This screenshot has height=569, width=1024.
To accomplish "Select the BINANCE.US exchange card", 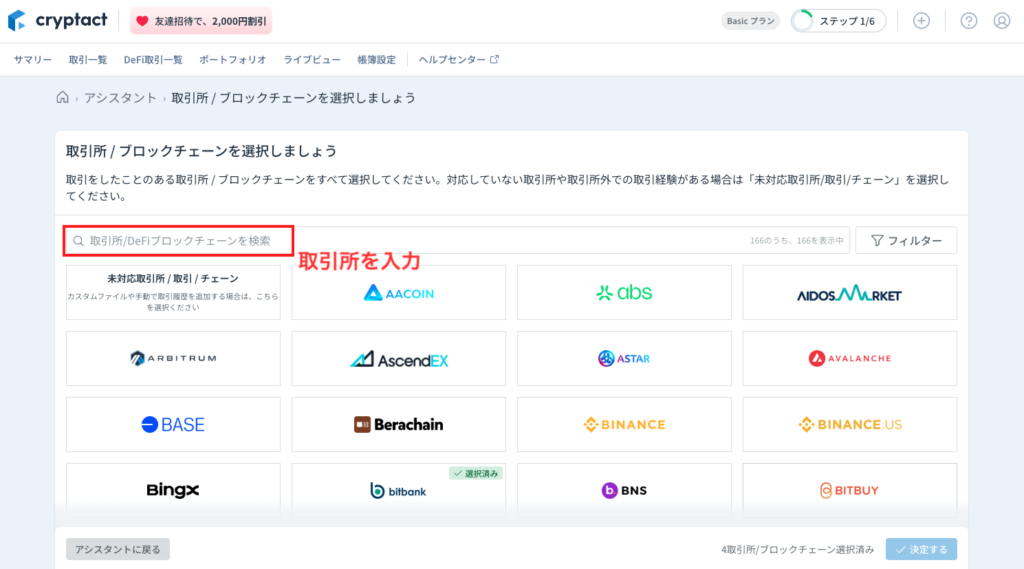I will coord(850,424).
